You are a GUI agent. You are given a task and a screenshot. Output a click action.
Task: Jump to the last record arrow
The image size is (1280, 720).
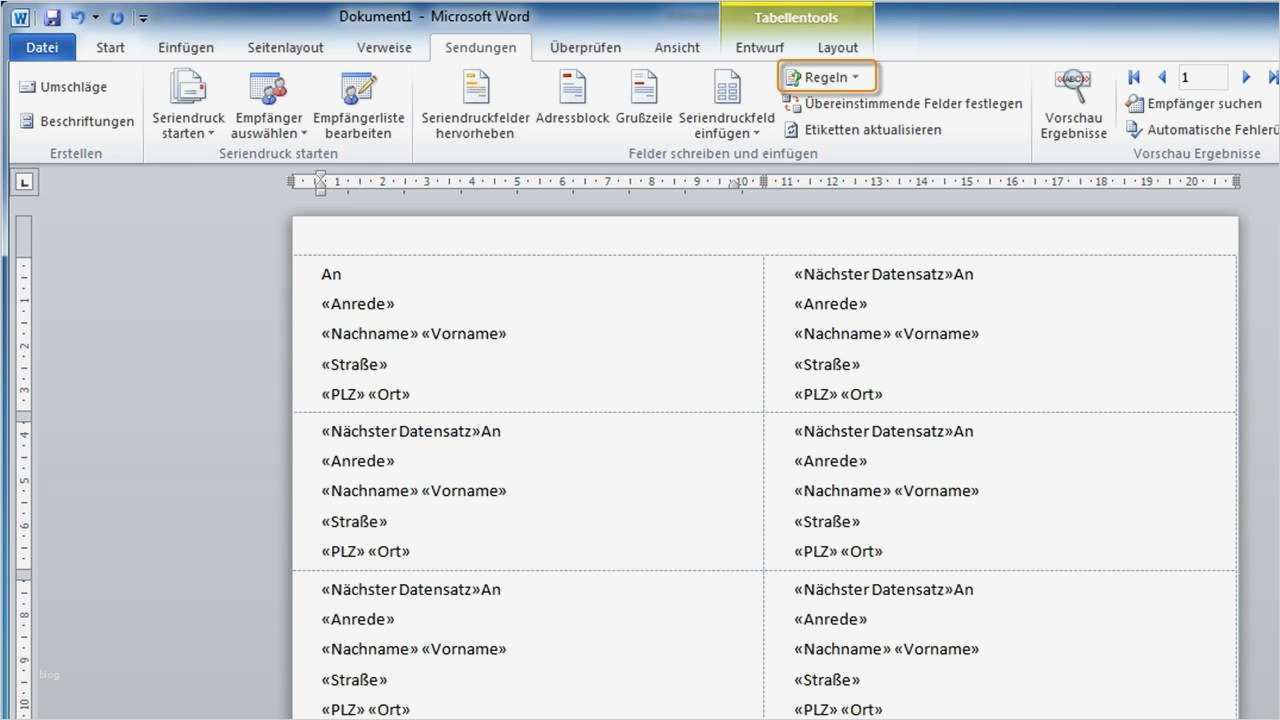tap(1272, 76)
